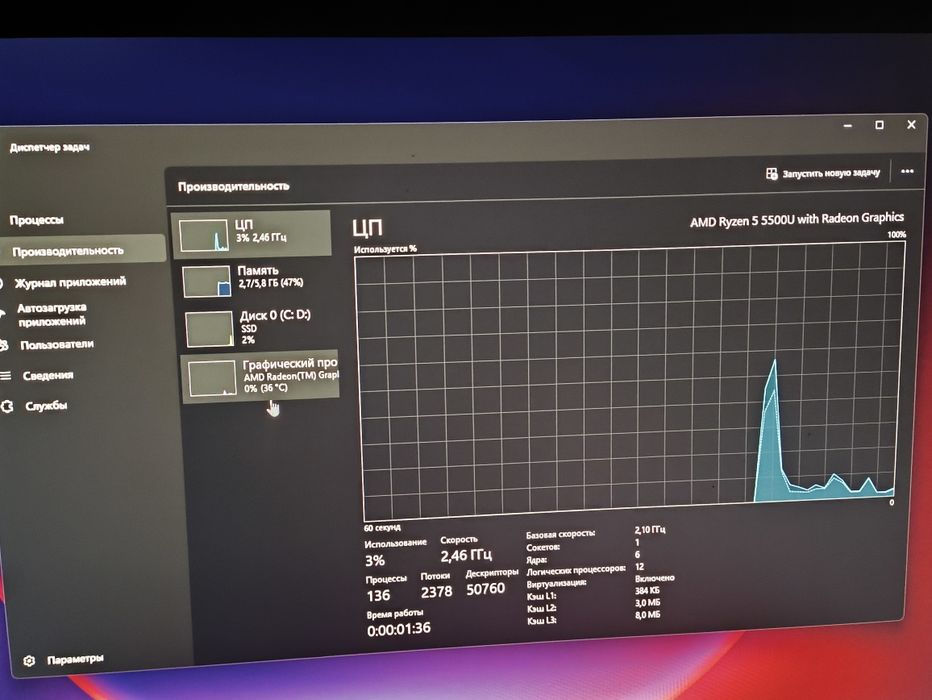The image size is (932, 700).
Task: Open the three-dots more options menu
Action: coord(907,171)
